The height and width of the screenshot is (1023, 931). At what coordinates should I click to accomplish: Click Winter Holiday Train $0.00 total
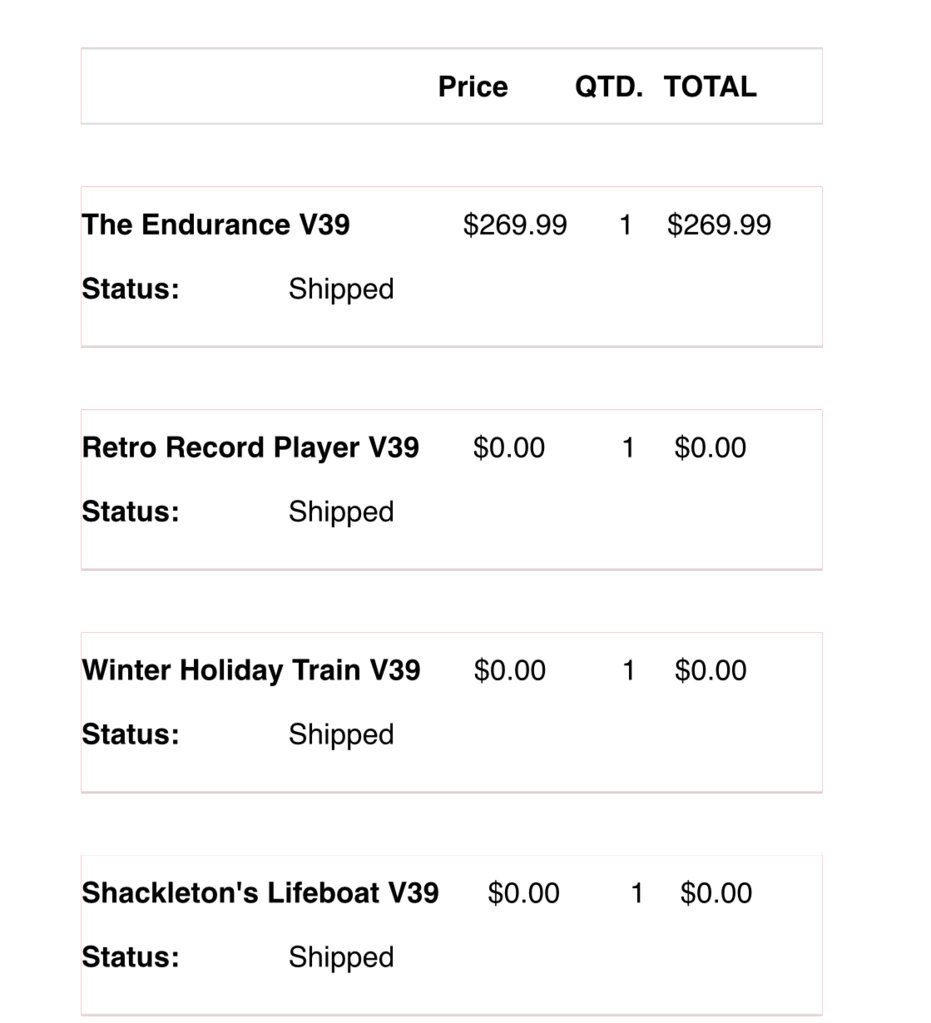710,671
